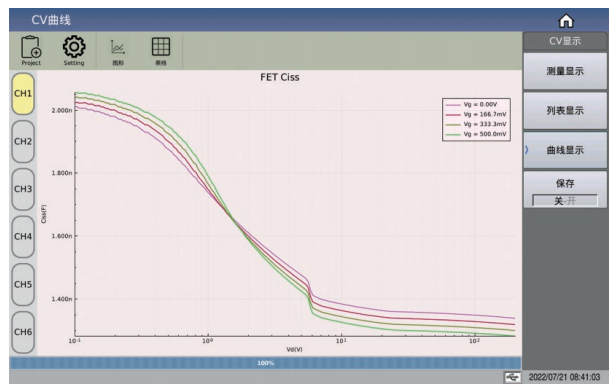Image resolution: width=616 pixels, height=391 pixels.
Task: Click the Vg = 166.7mV legend entry
Action: click(477, 114)
